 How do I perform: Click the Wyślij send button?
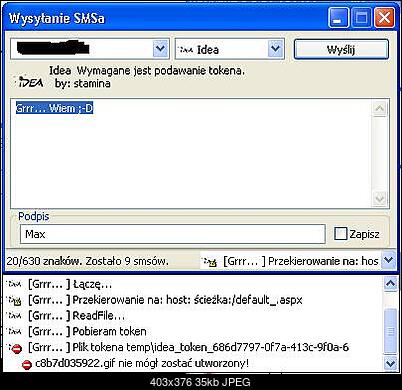point(341,49)
